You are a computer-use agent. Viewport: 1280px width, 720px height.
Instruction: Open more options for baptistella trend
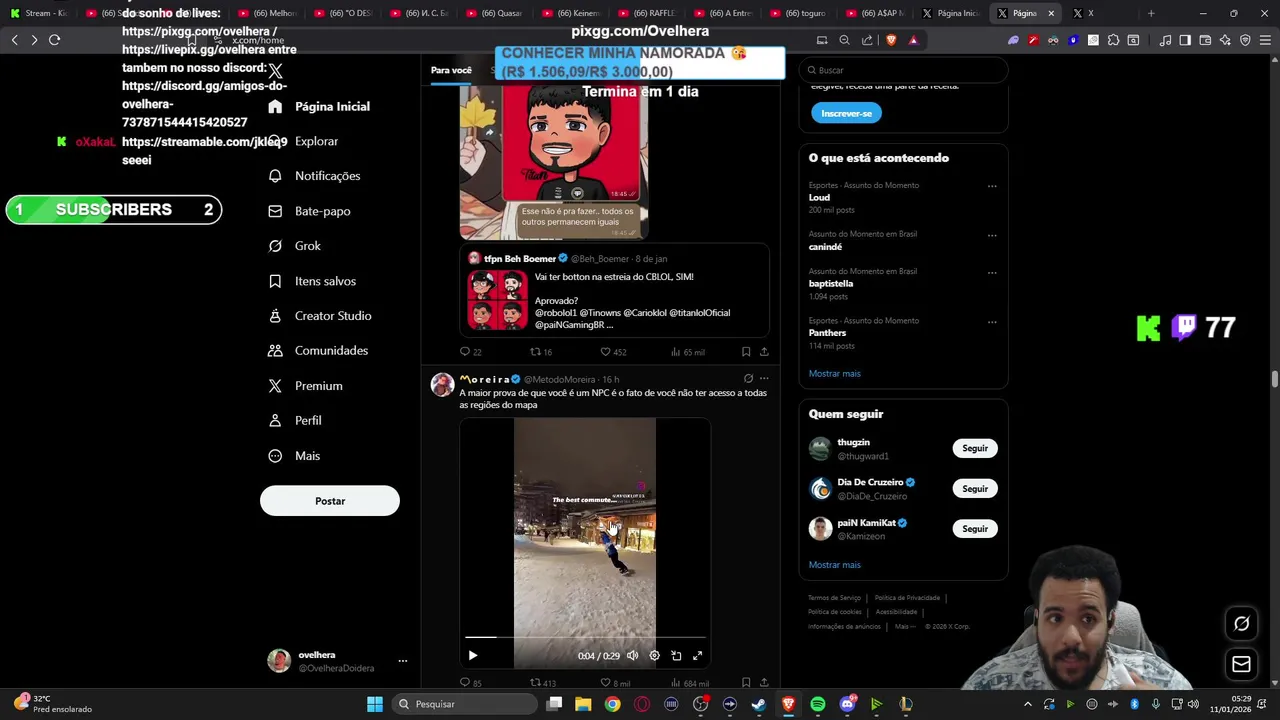tap(992, 272)
